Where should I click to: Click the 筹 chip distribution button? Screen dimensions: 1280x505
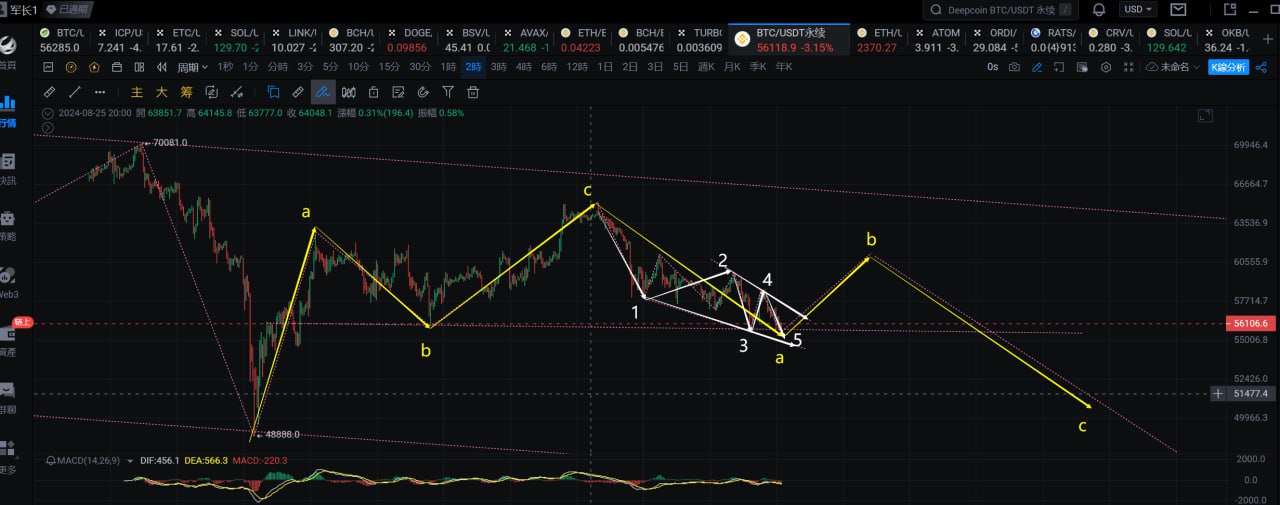(186, 92)
